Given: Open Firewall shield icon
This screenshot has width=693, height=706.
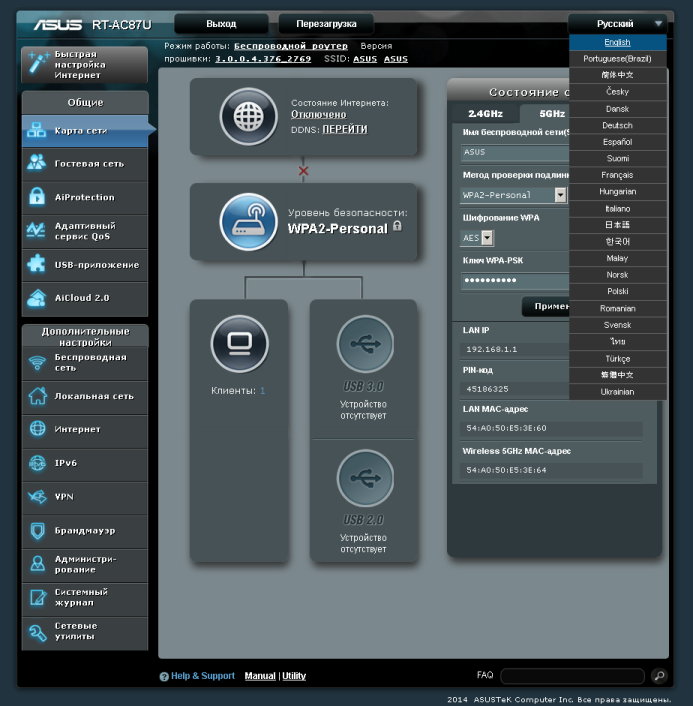Looking at the screenshot, I should point(37,530).
